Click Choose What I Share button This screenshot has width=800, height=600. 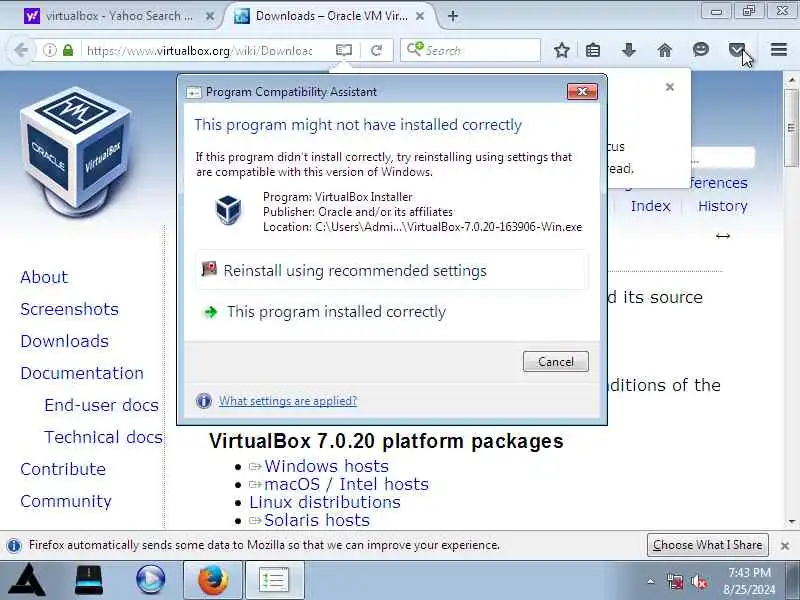click(x=707, y=545)
